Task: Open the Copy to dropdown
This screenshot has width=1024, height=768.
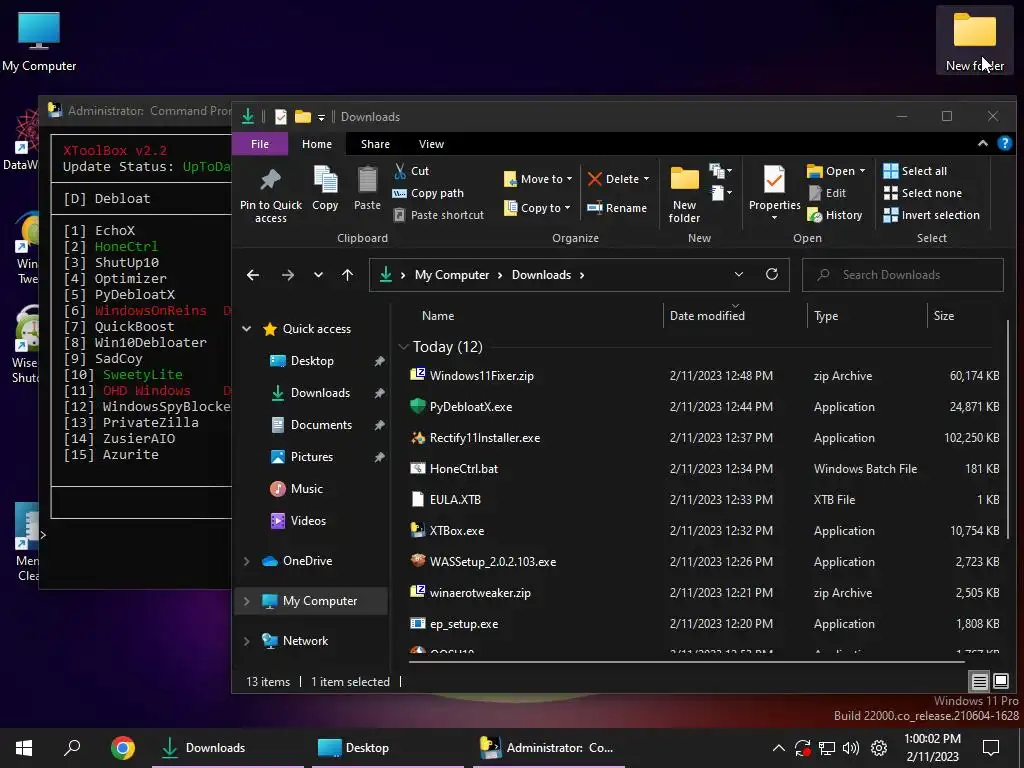Action: point(537,208)
